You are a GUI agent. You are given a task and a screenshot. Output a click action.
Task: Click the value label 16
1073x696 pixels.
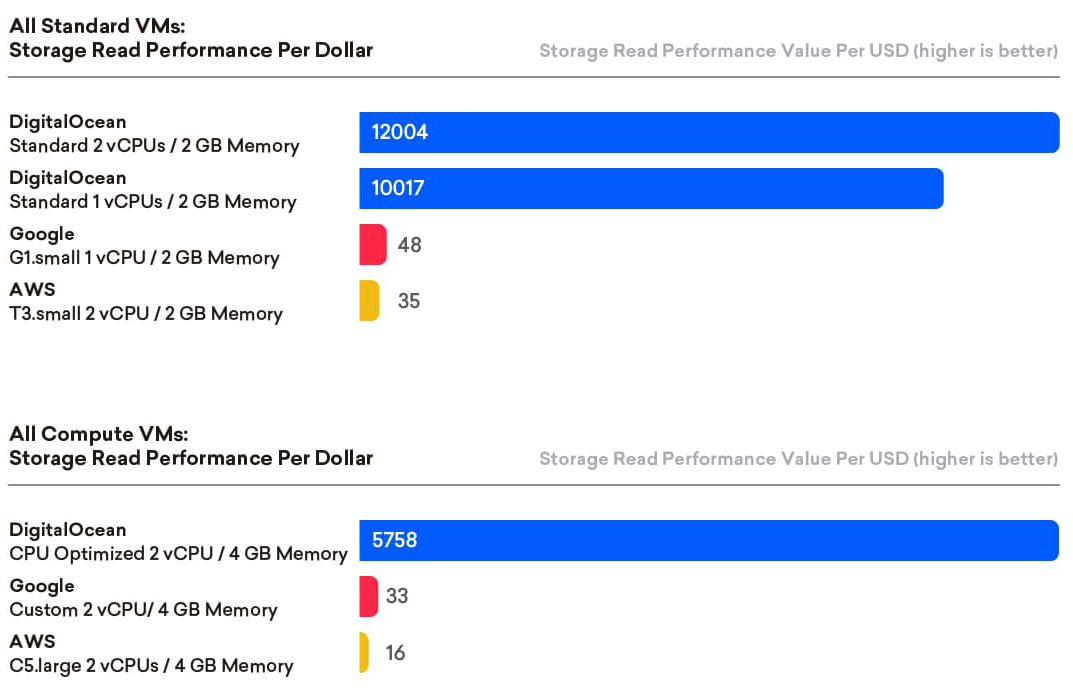coord(395,653)
